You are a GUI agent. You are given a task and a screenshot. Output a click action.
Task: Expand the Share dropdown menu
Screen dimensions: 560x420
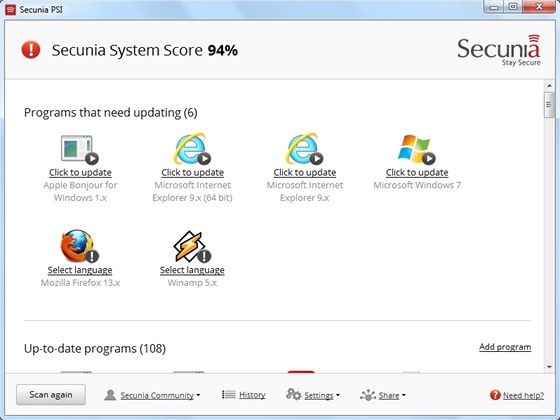coord(392,395)
